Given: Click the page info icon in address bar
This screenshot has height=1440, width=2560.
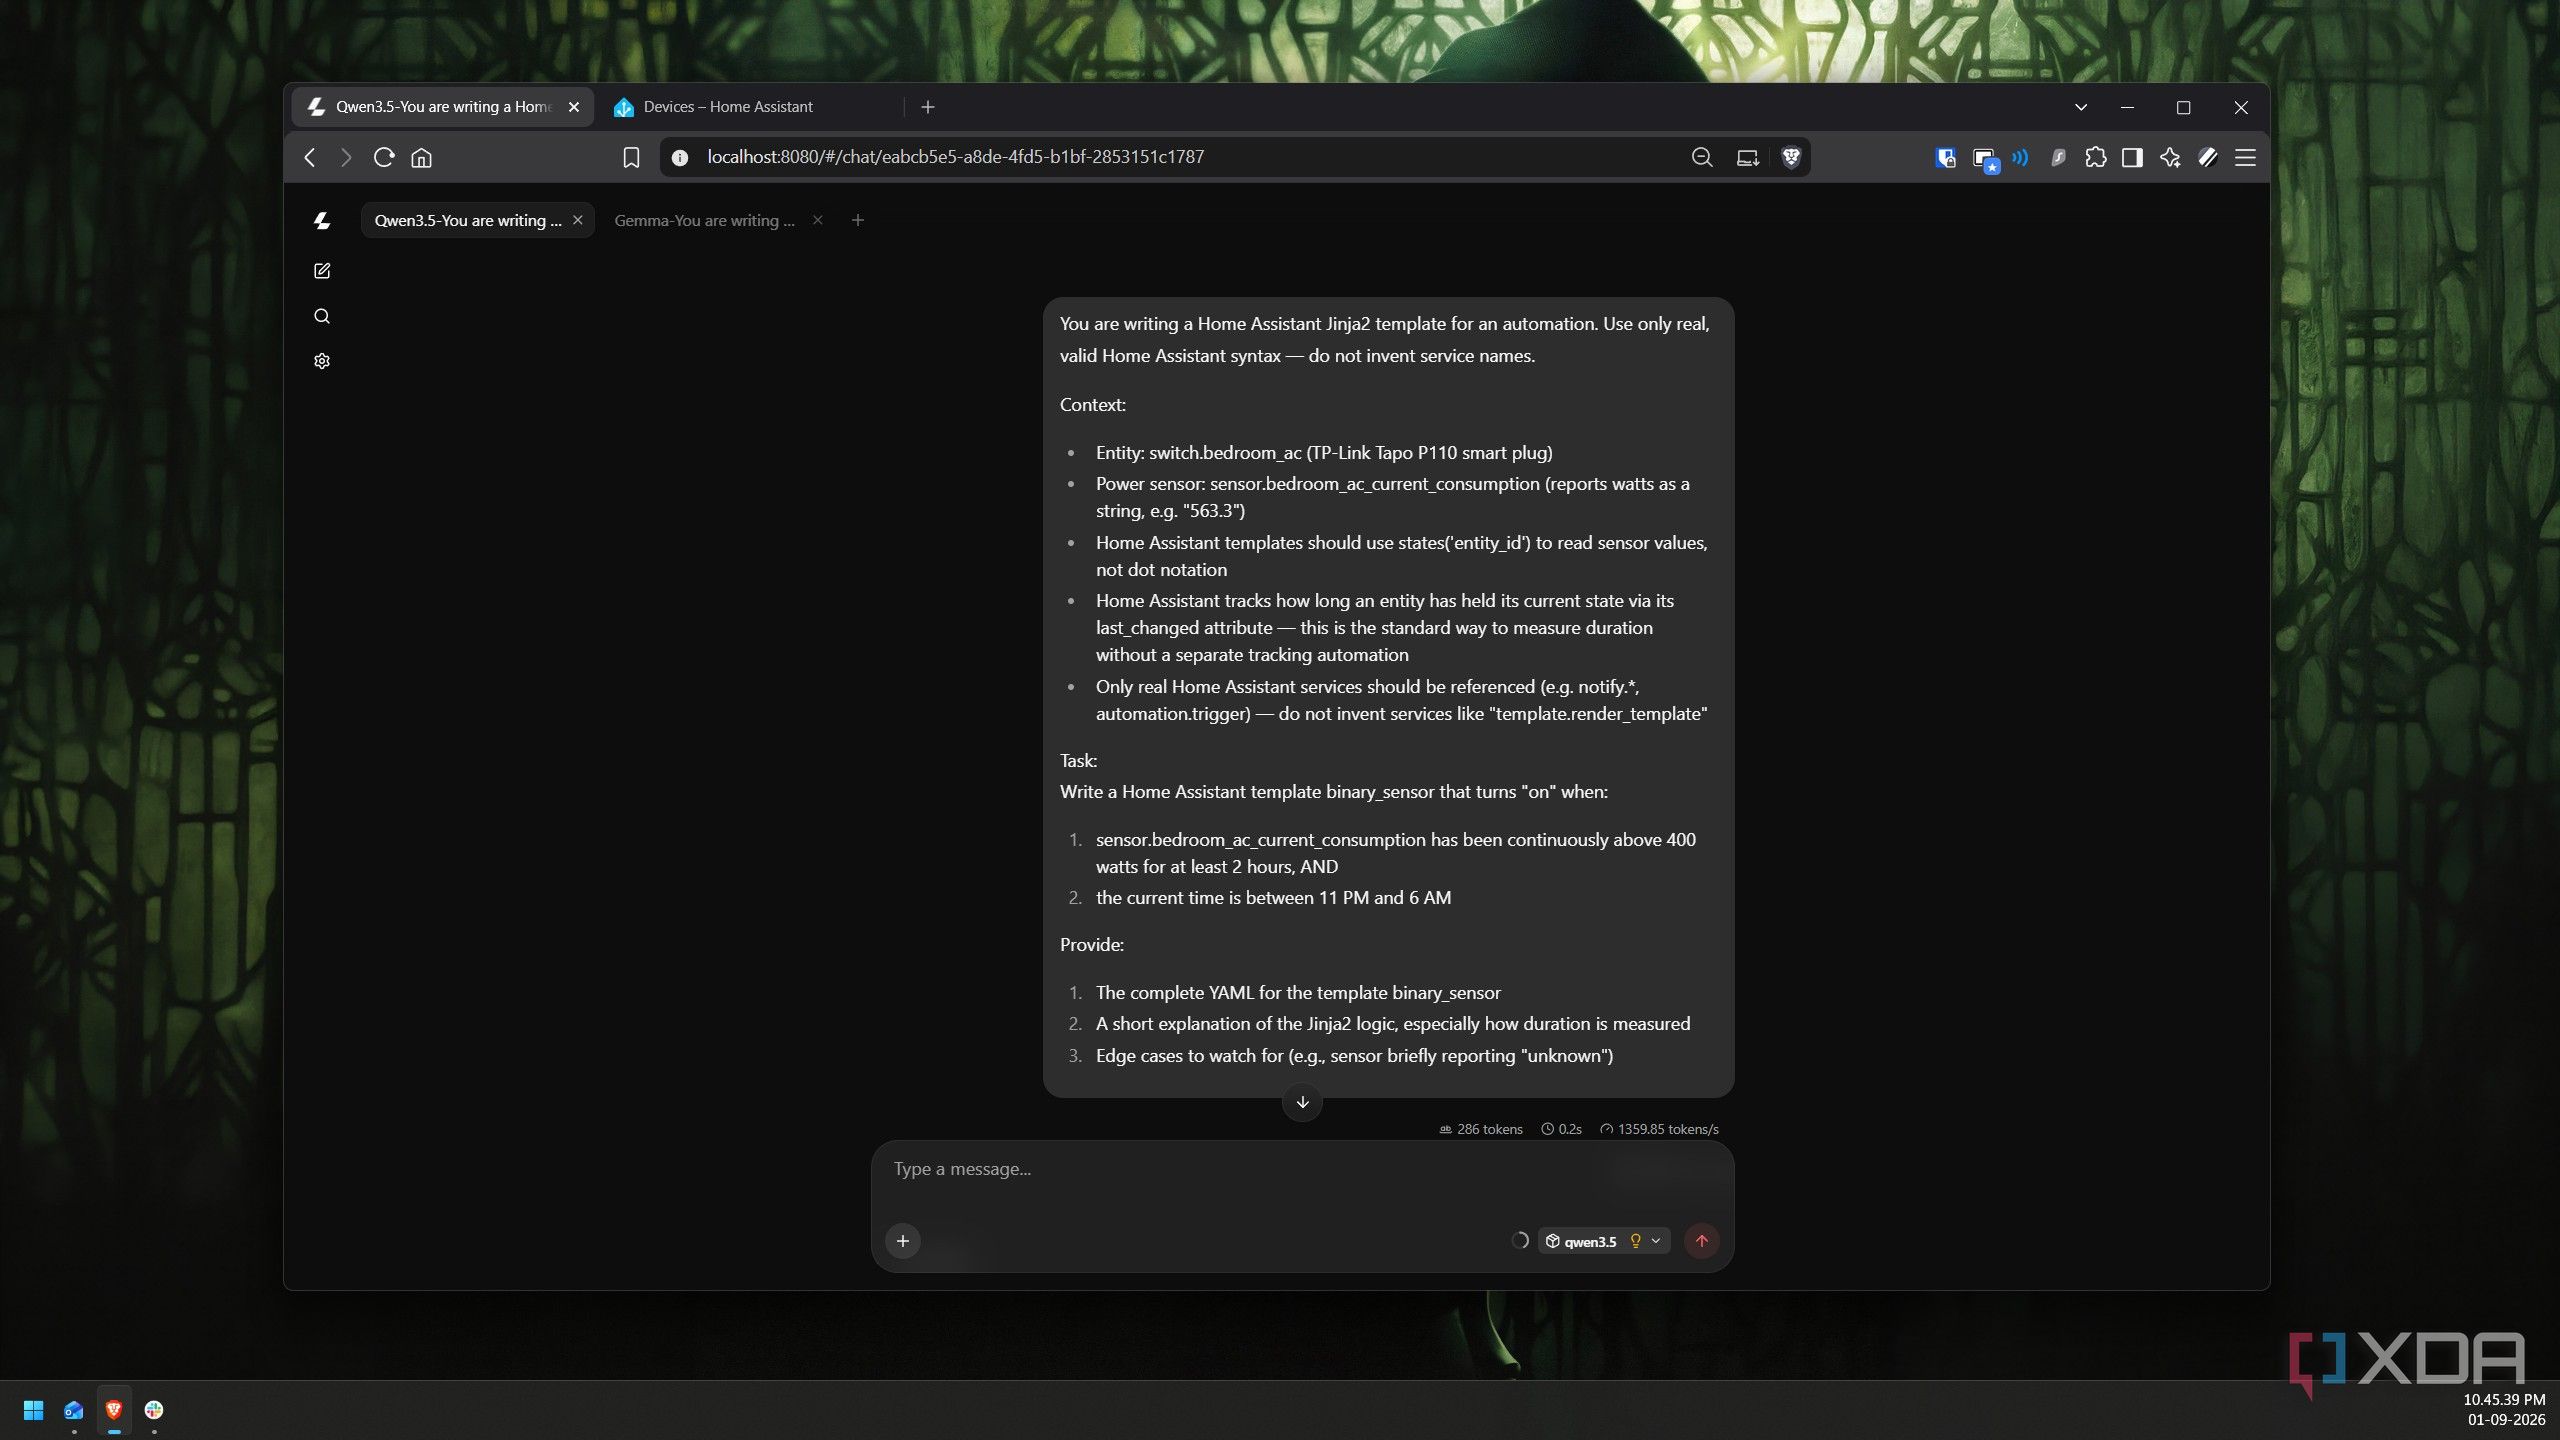Looking at the screenshot, I should [x=680, y=157].
